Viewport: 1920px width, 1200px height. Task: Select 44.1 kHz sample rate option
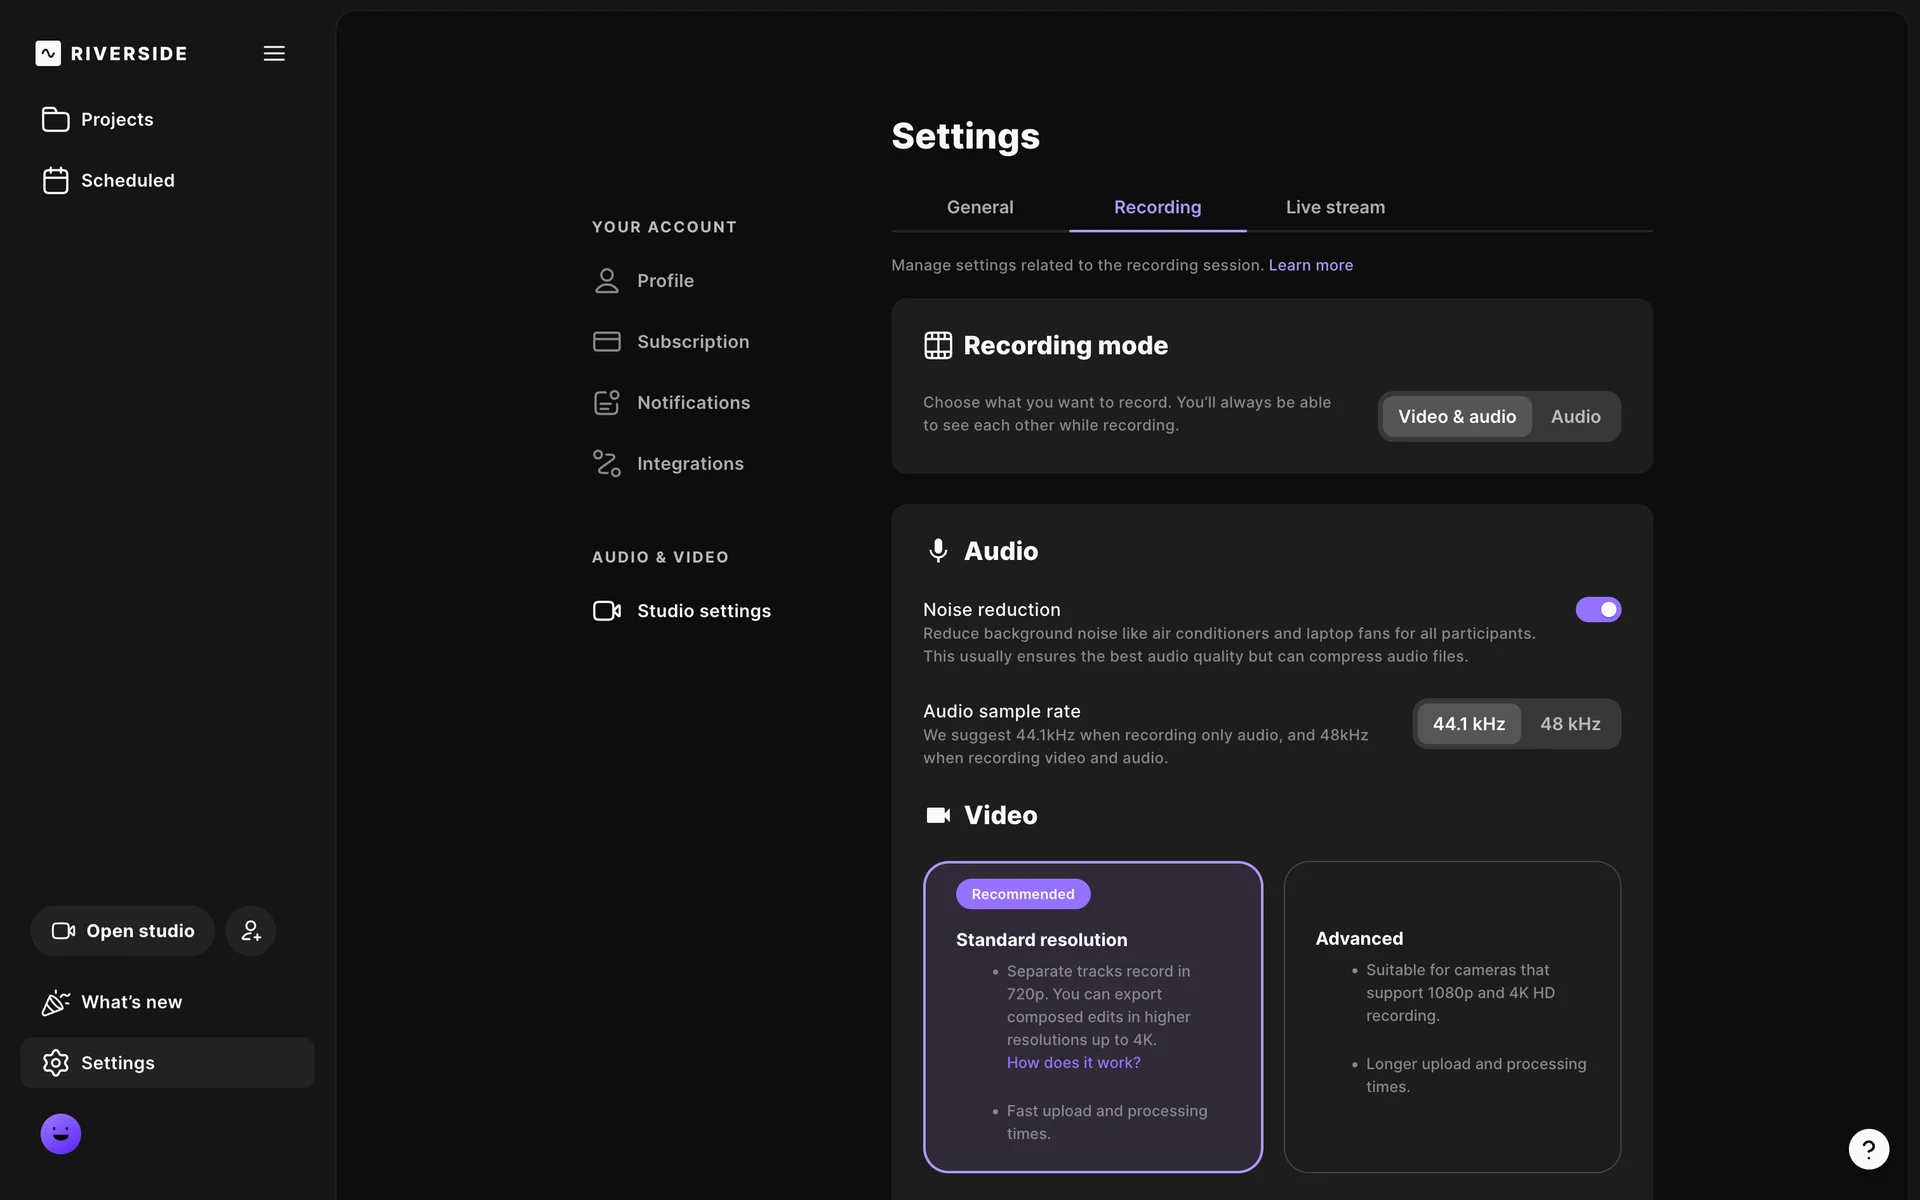[1468, 724]
